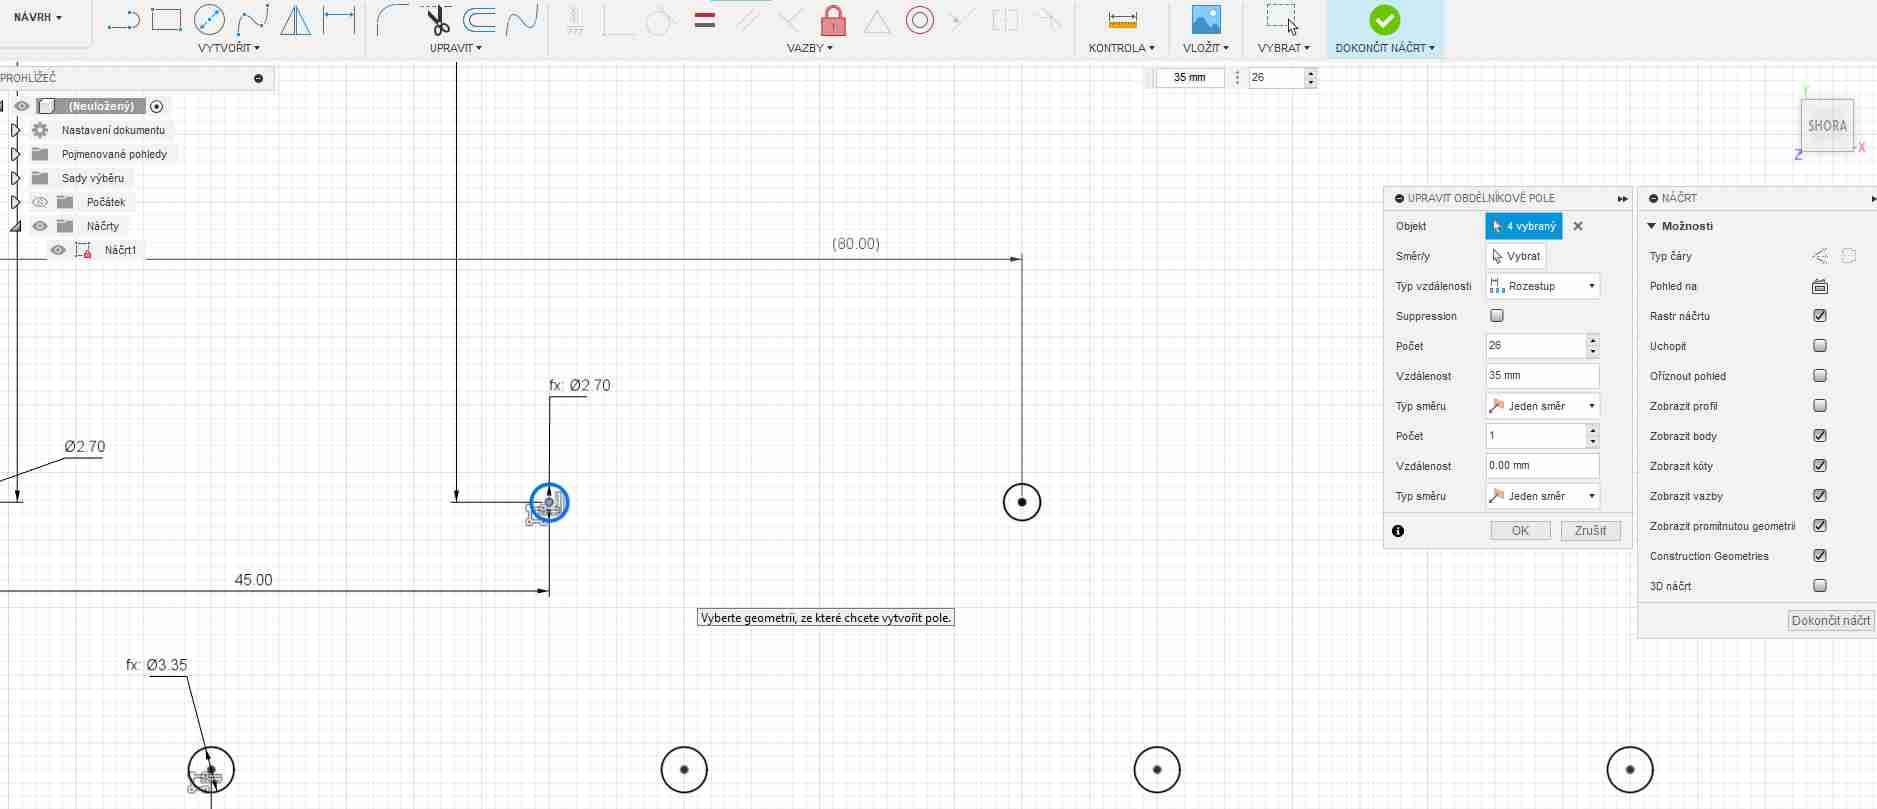Expand the Nastavení dokumentu tree node
The height and width of the screenshot is (809, 1877).
15,130
